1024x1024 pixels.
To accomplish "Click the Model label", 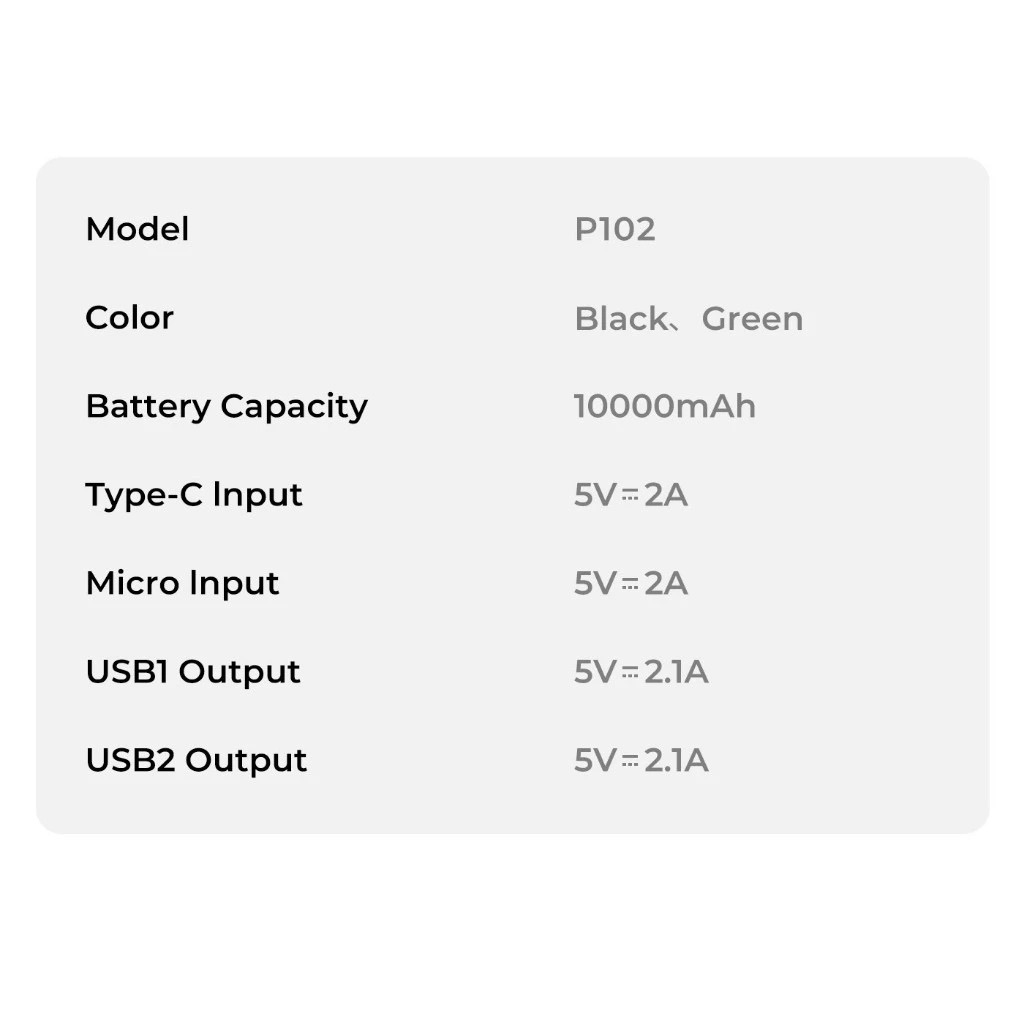I will pos(137,229).
